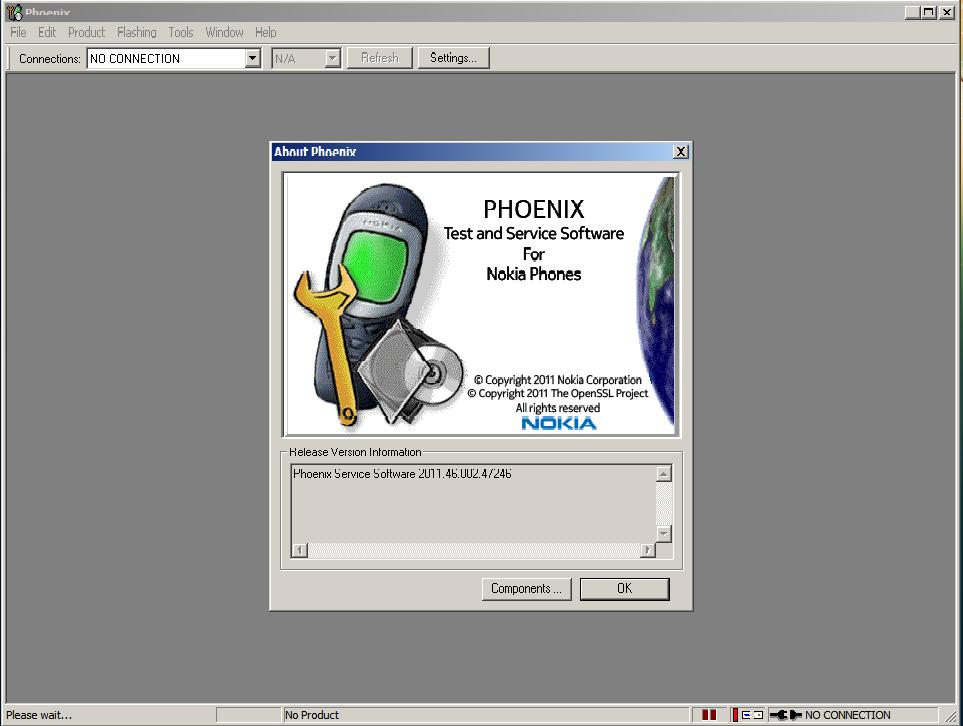This screenshot has height=726, width=963.
Task: Open the File menu
Action: click(18, 33)
